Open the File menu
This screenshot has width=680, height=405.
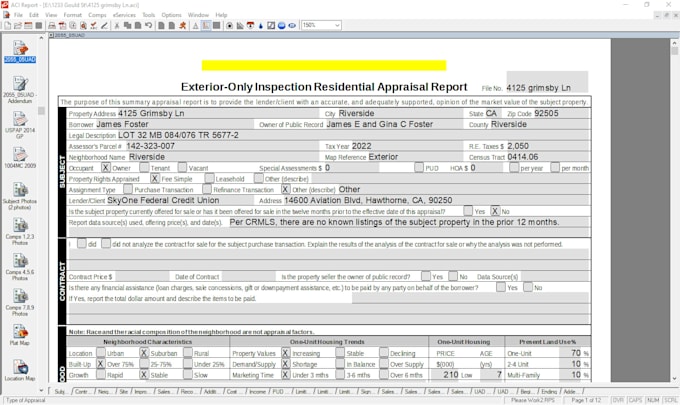click(x=18, y=15)
